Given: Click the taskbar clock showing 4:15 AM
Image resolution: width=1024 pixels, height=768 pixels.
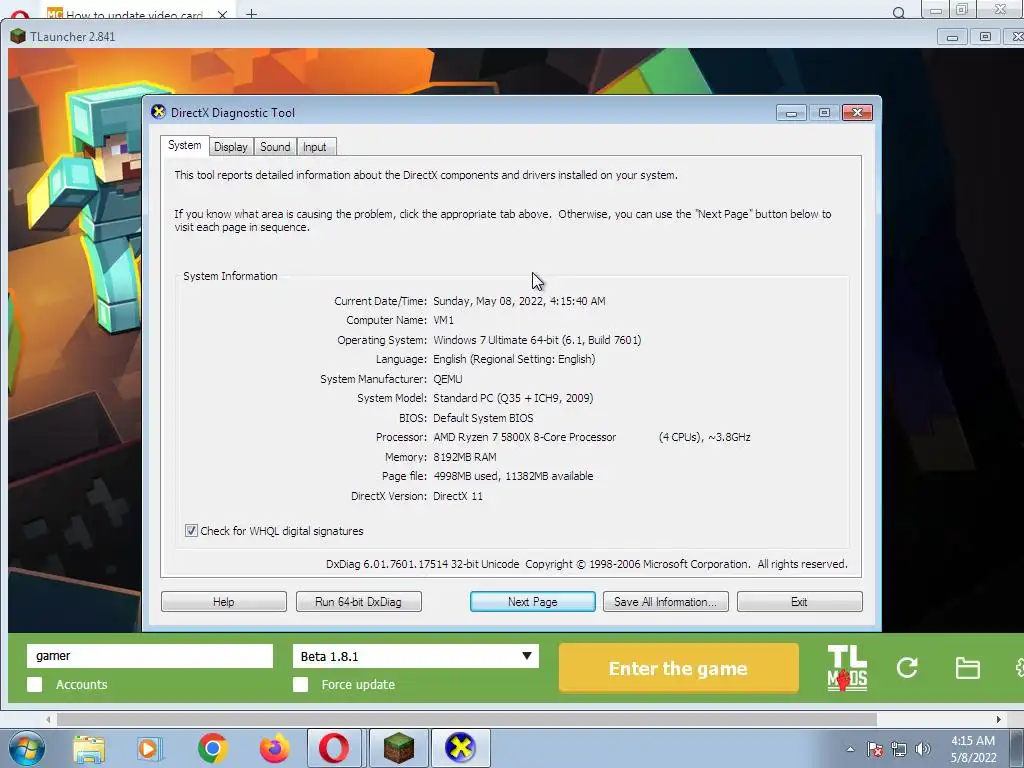Looking at the screenshot, I should [973, 749].
